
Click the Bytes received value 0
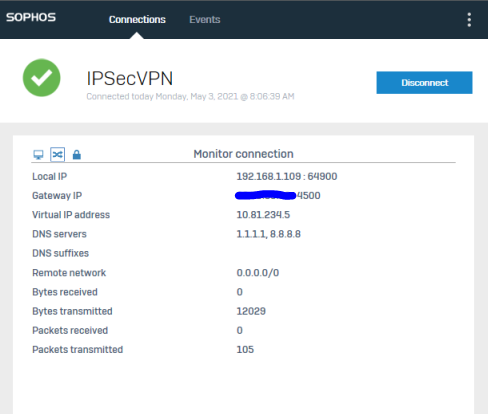(240, 292)
